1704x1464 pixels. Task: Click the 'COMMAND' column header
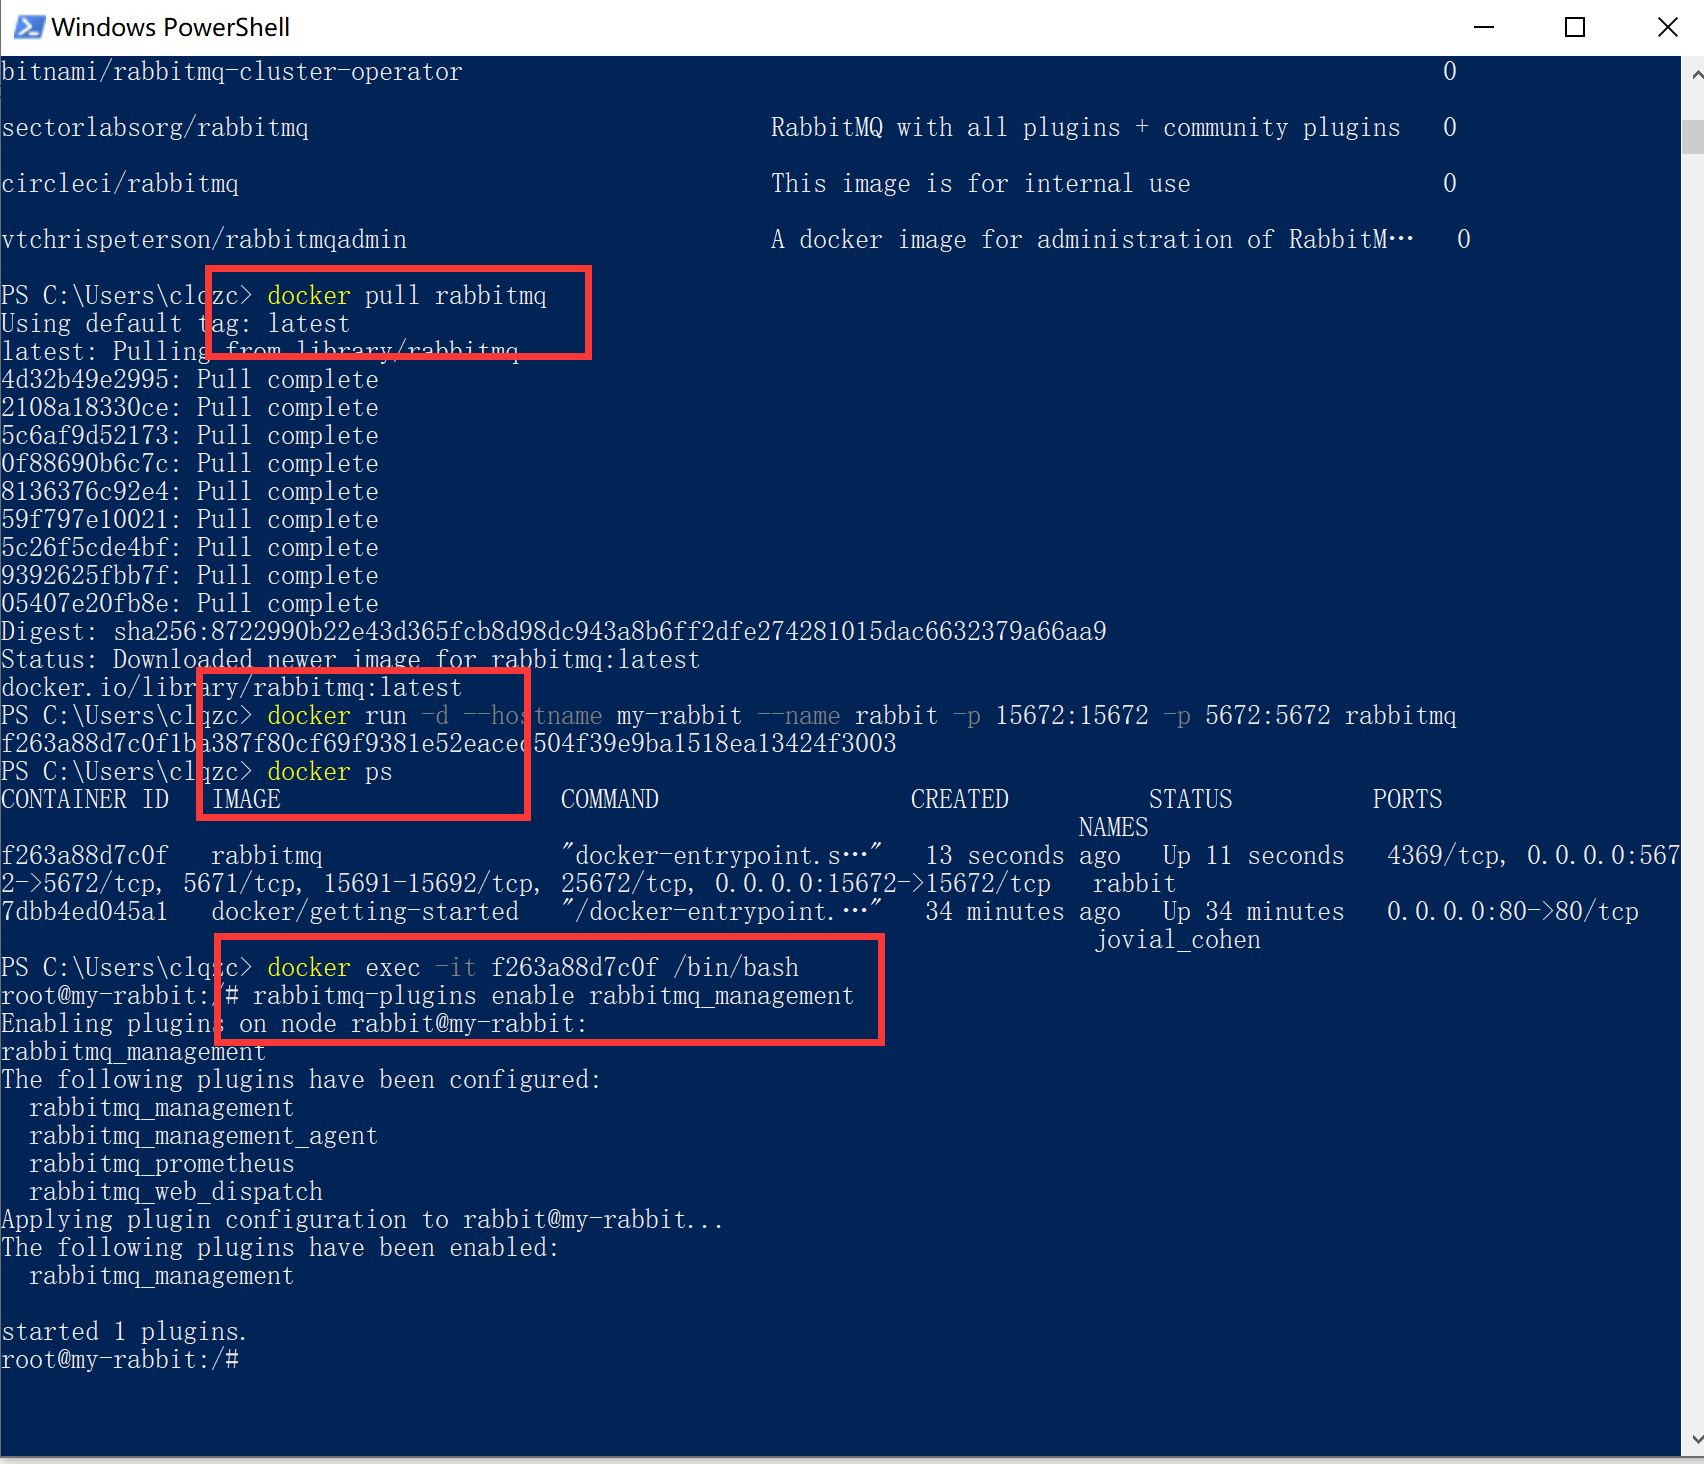point(610,800)
